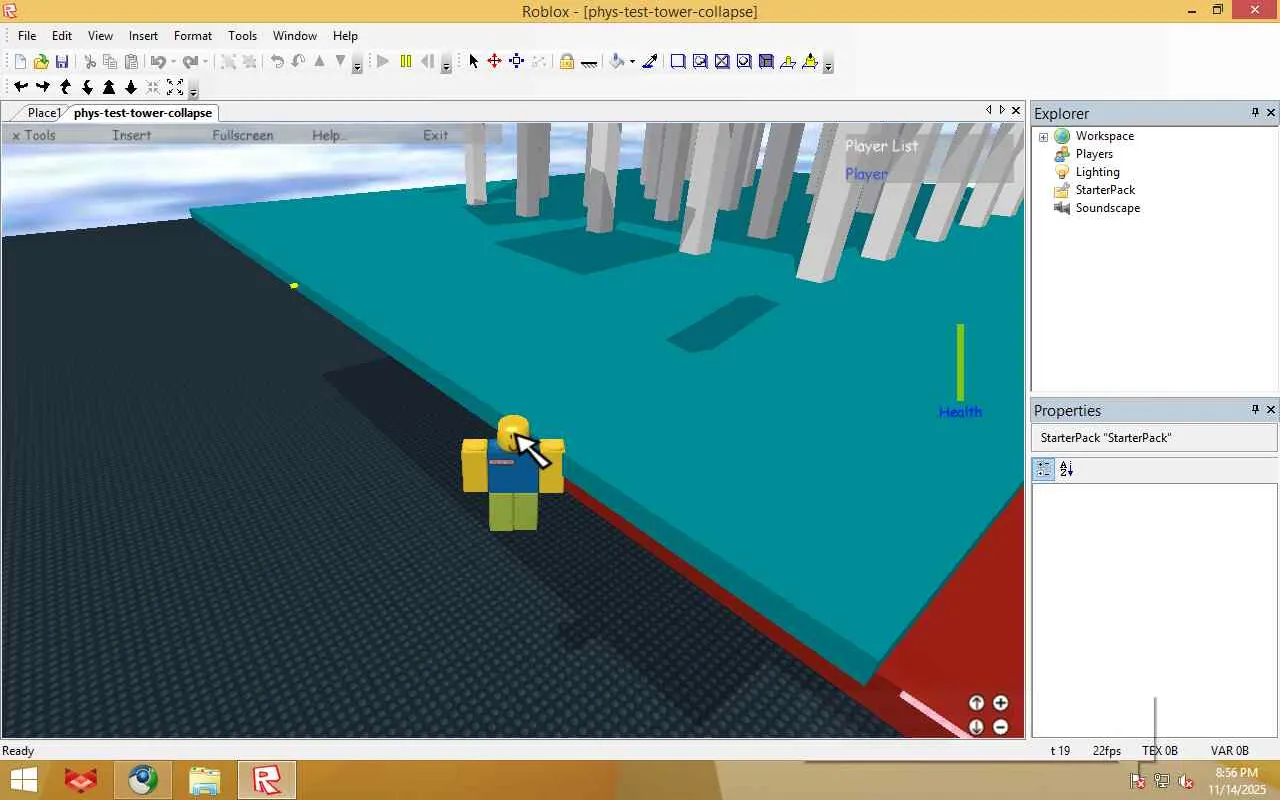The image size is (1280, 800).
Task: Open the StarterPack object selector in Properties
Action: point(1154,438)
